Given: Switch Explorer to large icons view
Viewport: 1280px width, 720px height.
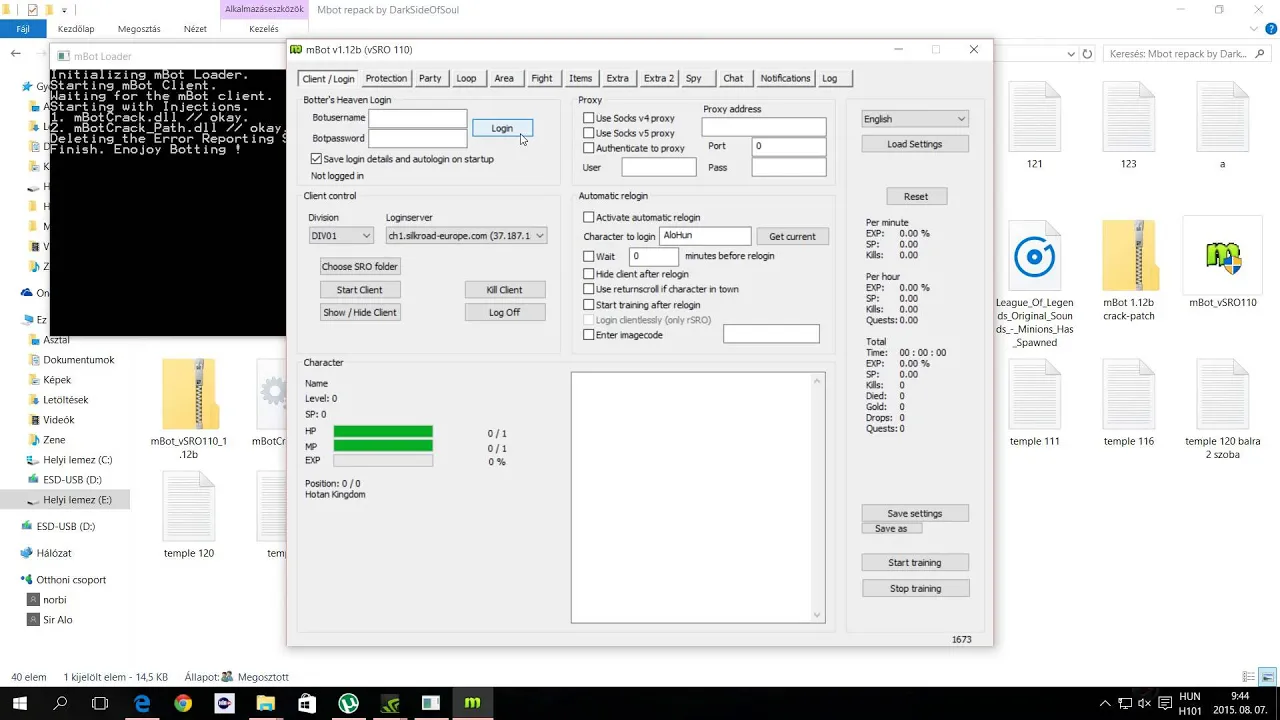Looking at the screenshot, I should pos(1267,677).
